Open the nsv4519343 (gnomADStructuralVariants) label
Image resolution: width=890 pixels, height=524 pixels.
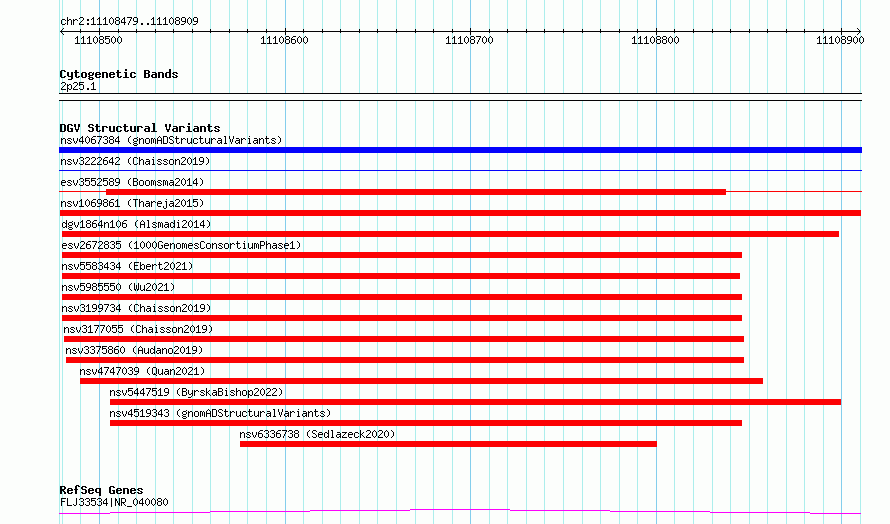pyautogui.click(x=220, y=413)
